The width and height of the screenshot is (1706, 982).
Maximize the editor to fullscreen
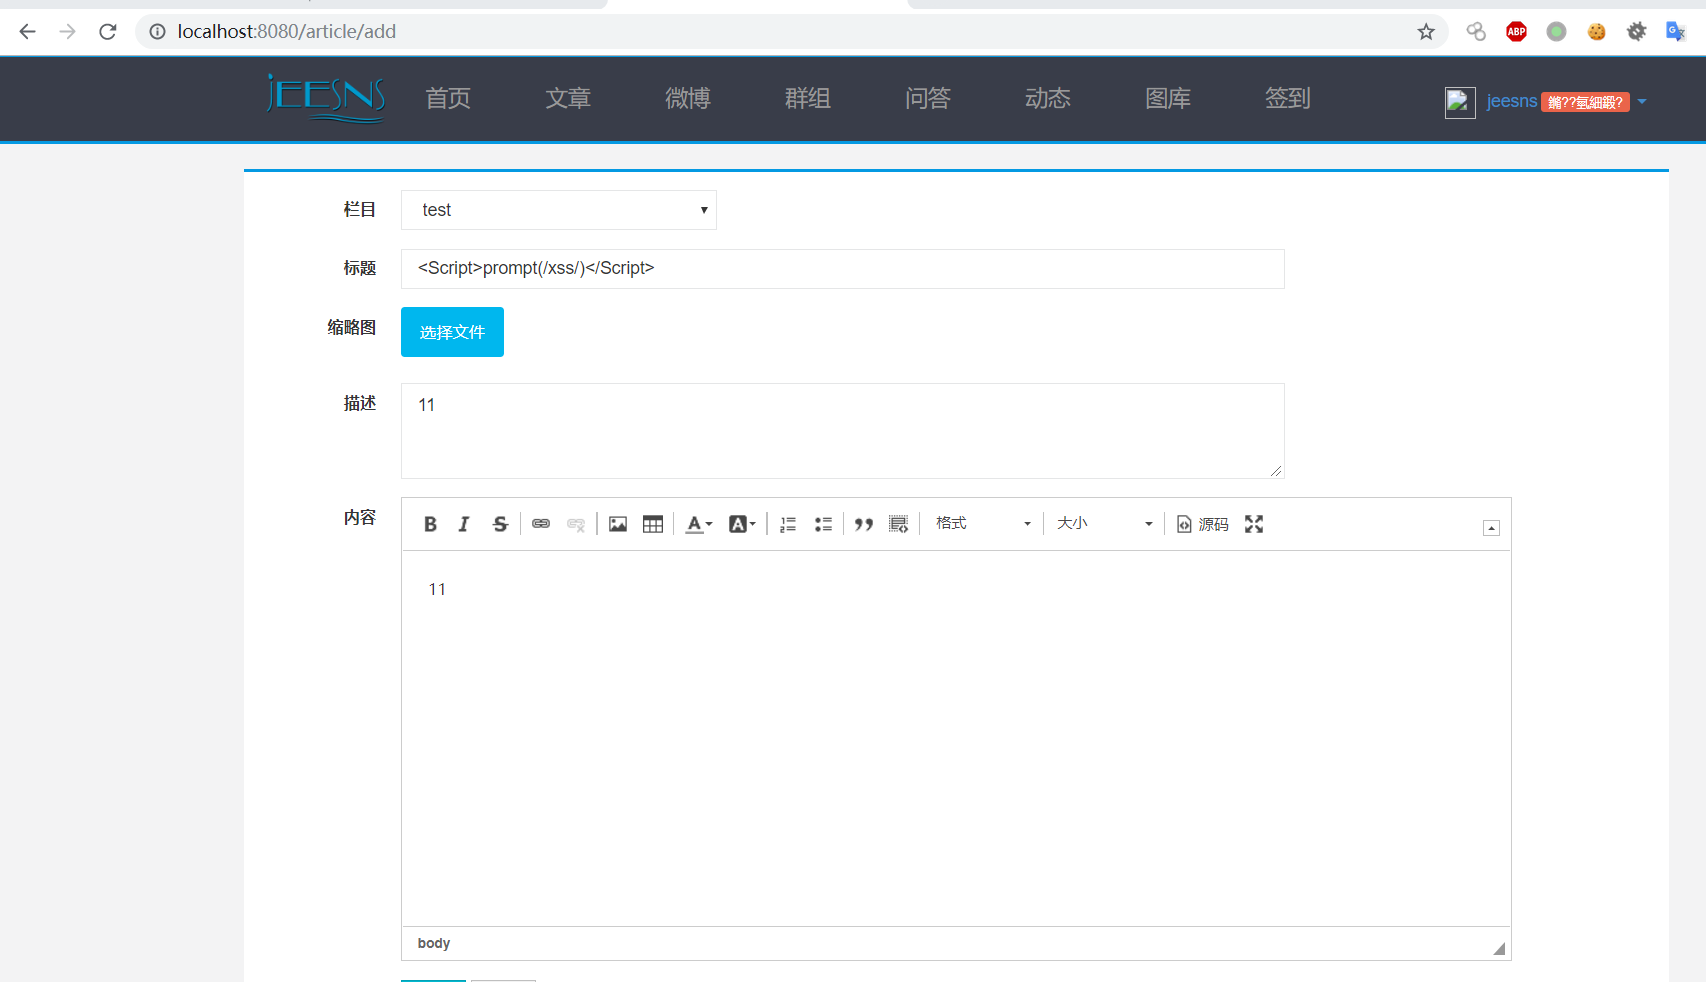pos(1254,524)
